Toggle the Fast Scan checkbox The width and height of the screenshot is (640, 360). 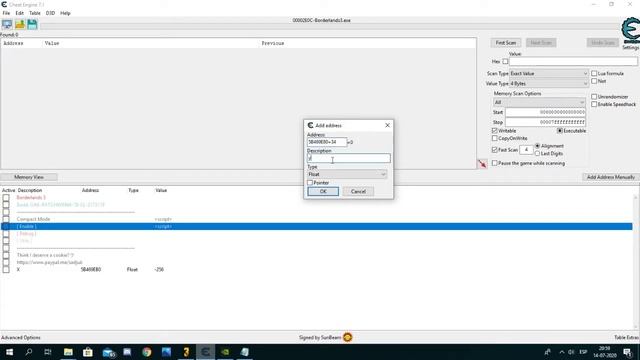[495, 150]
